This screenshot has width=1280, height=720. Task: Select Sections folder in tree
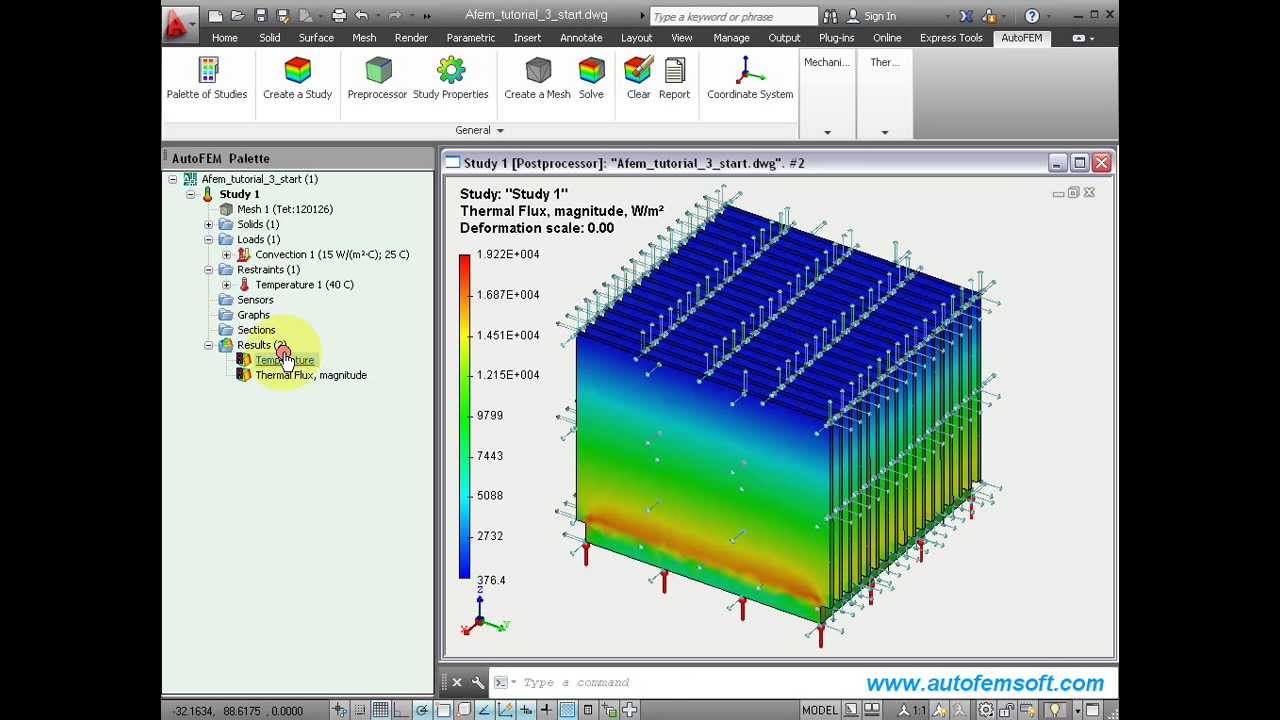click(256, 330)
